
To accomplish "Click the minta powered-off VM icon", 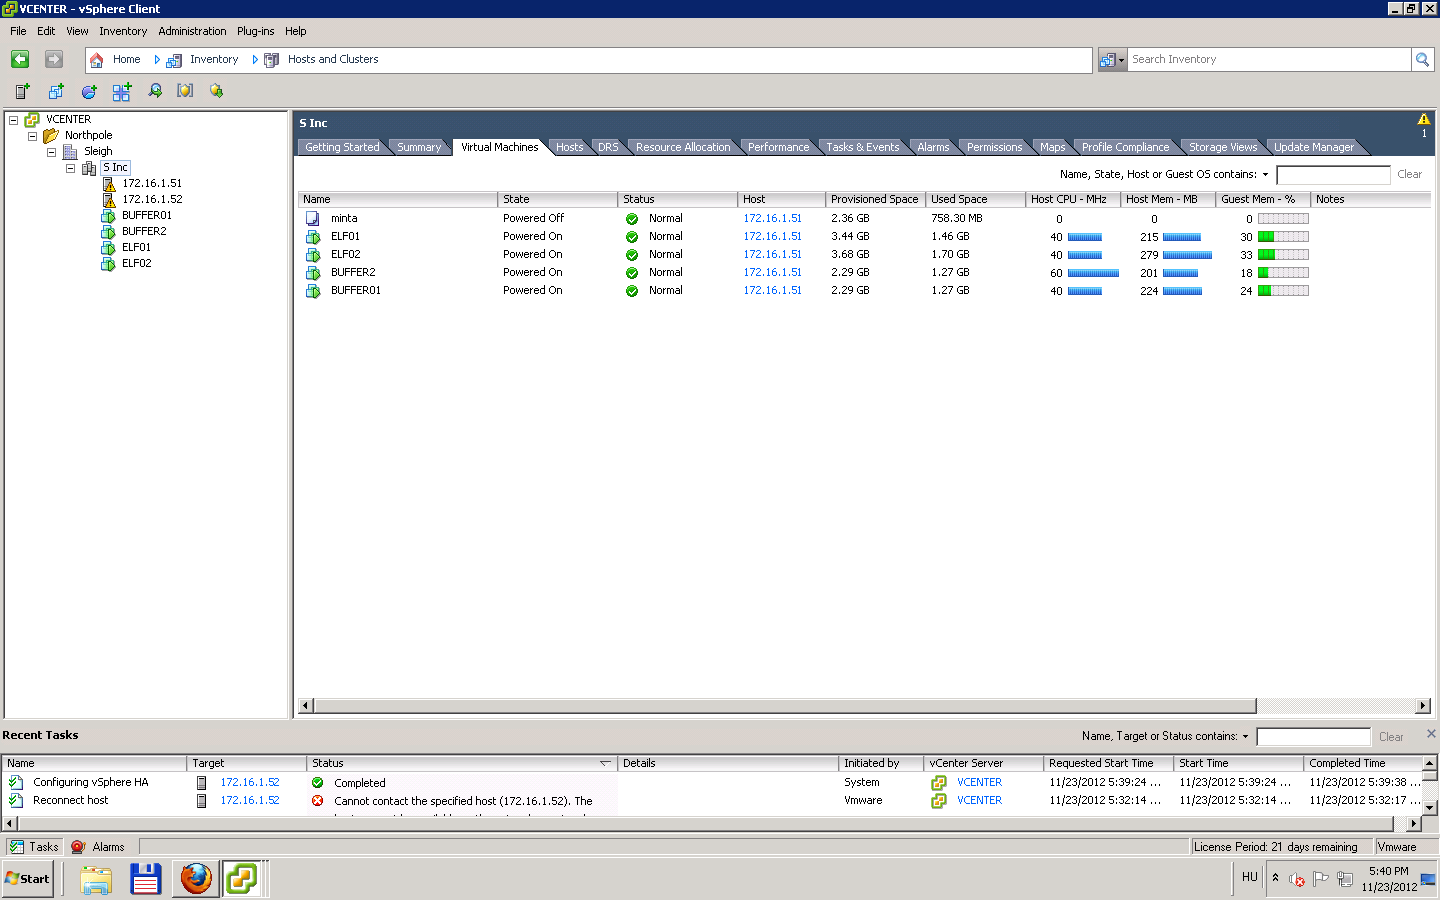I will tap(313, 218).
